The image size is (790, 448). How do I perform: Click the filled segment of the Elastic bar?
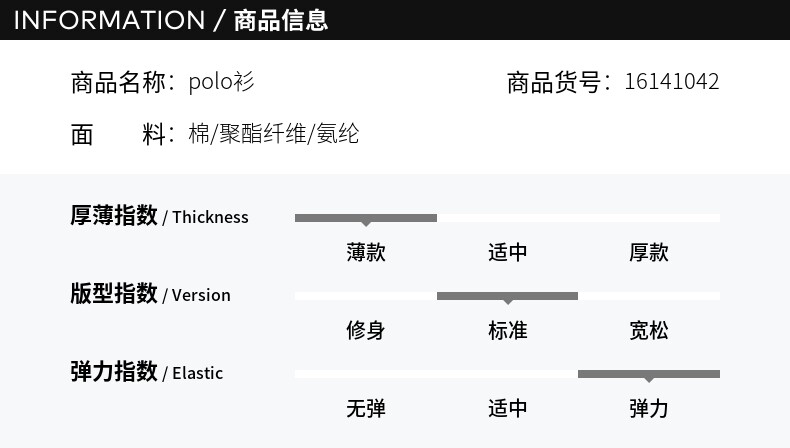[648, 373]
